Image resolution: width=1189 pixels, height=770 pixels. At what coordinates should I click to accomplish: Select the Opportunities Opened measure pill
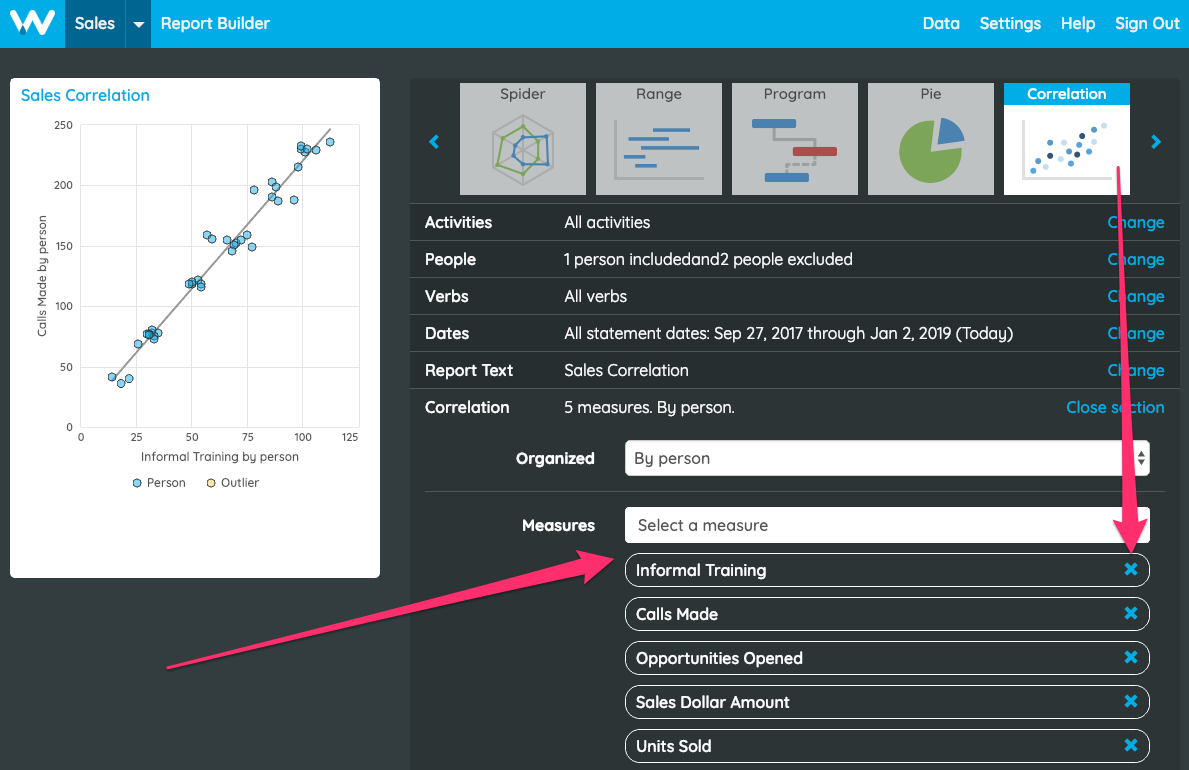(x=886, y=658)
